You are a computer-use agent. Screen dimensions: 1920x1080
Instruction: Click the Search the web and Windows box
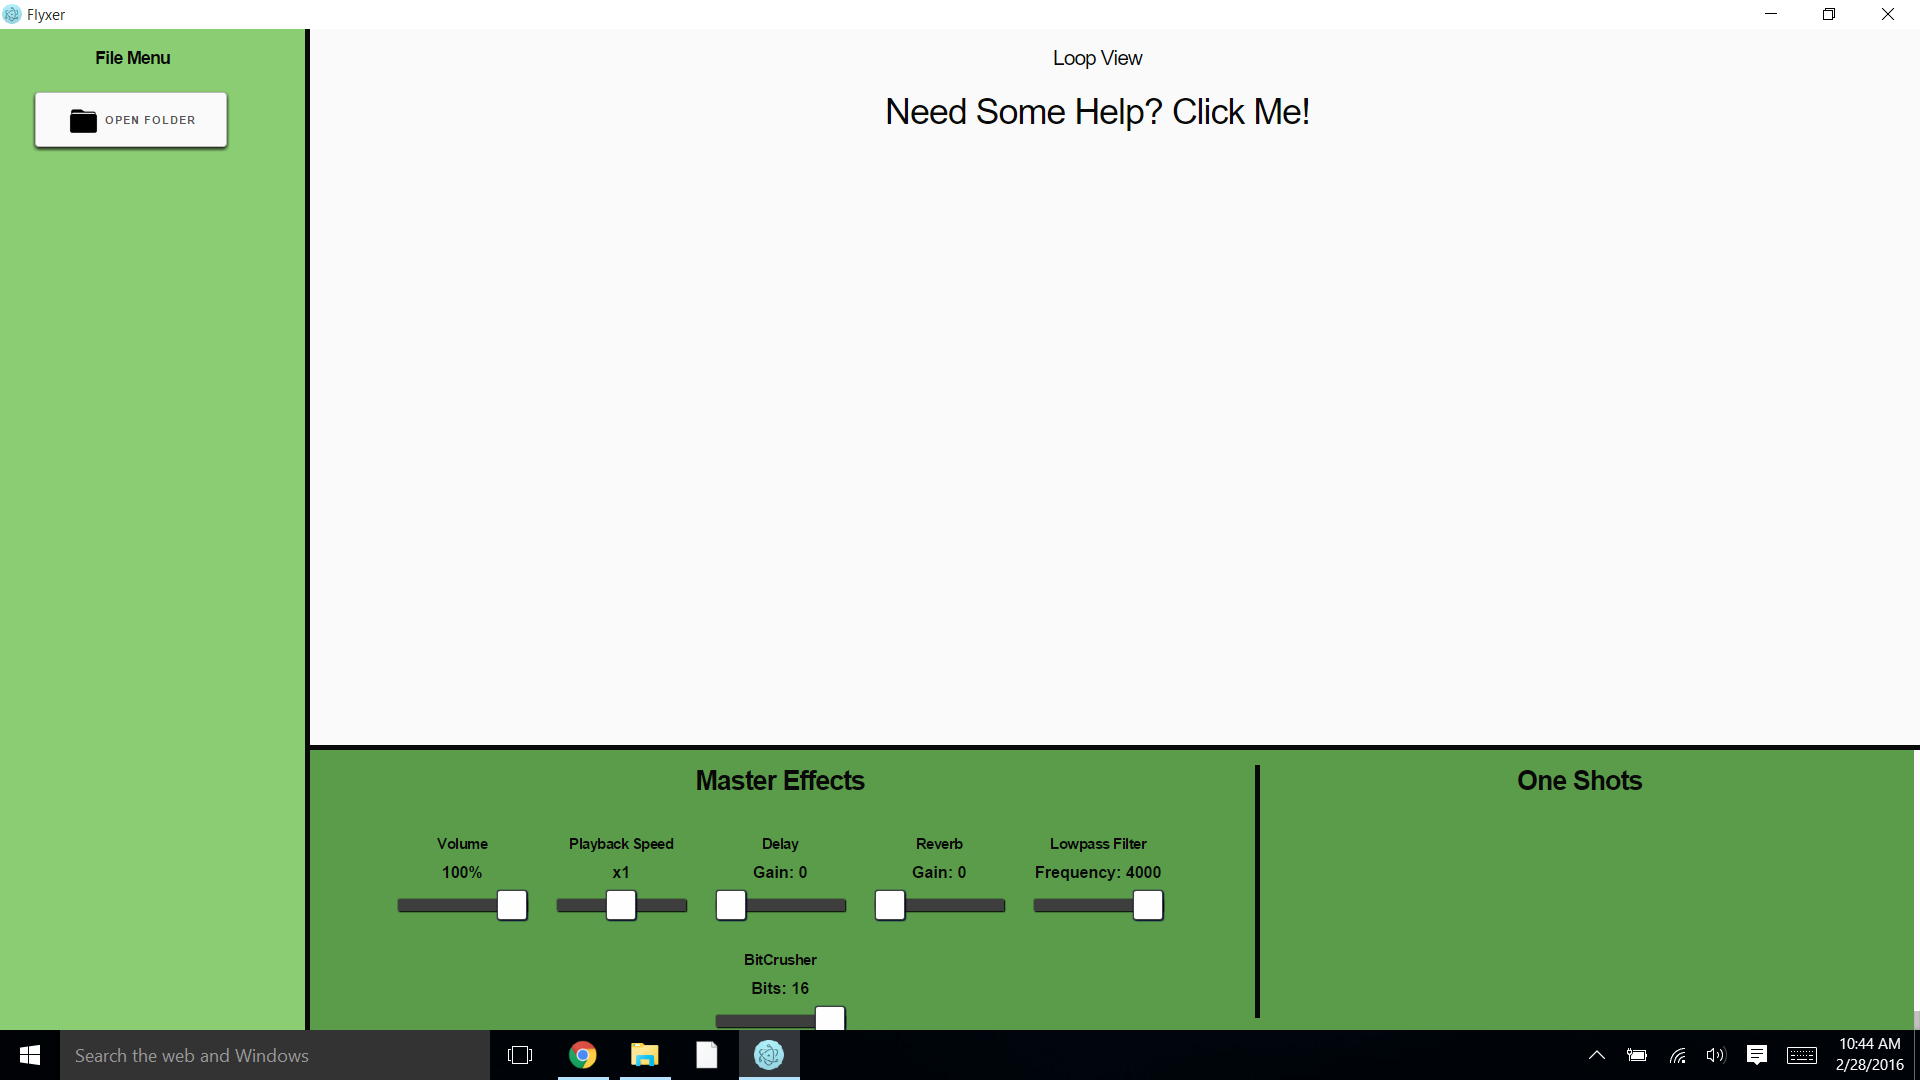(x=275, y=1055)
